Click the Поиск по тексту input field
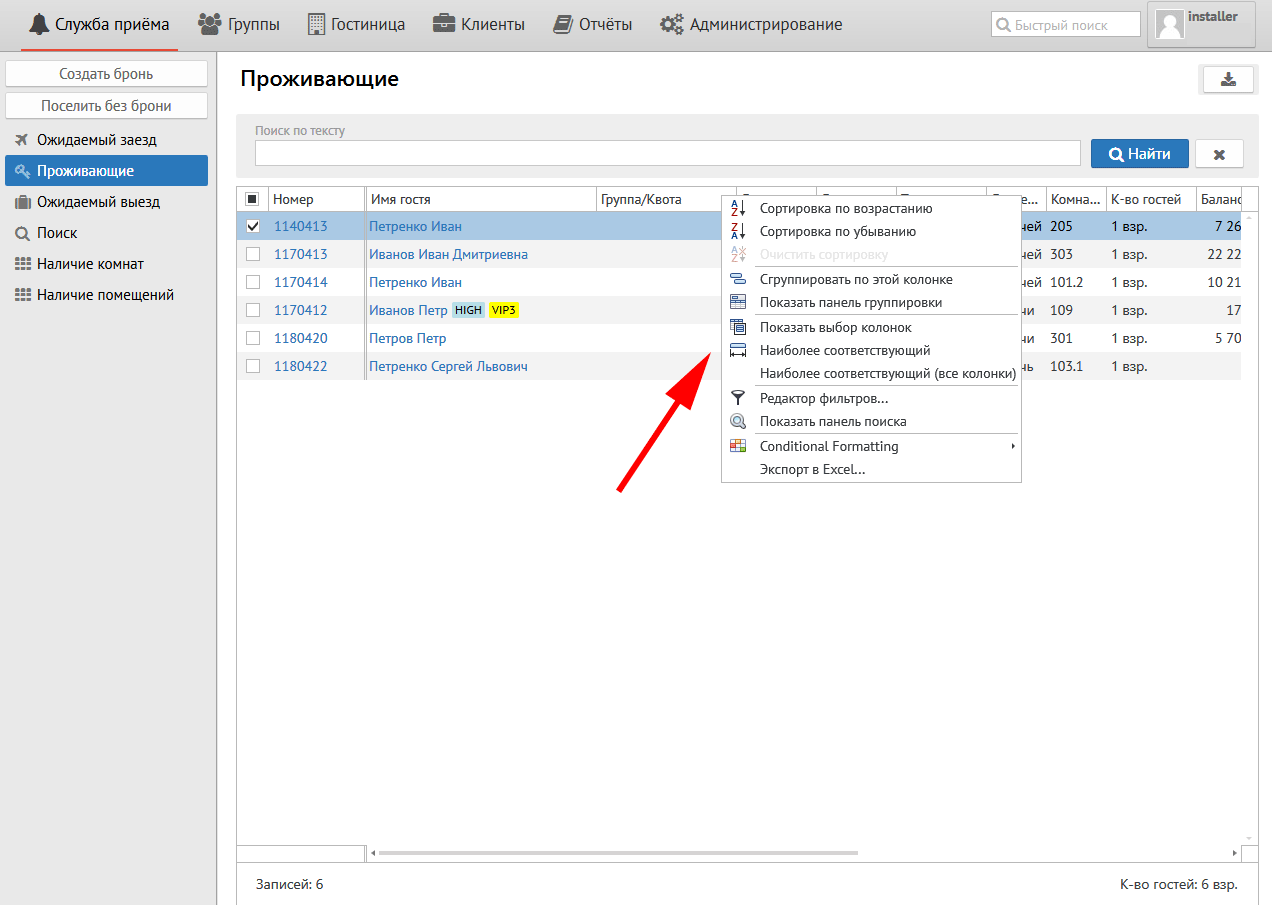The image size is (1272, 905). pos(667,153)
